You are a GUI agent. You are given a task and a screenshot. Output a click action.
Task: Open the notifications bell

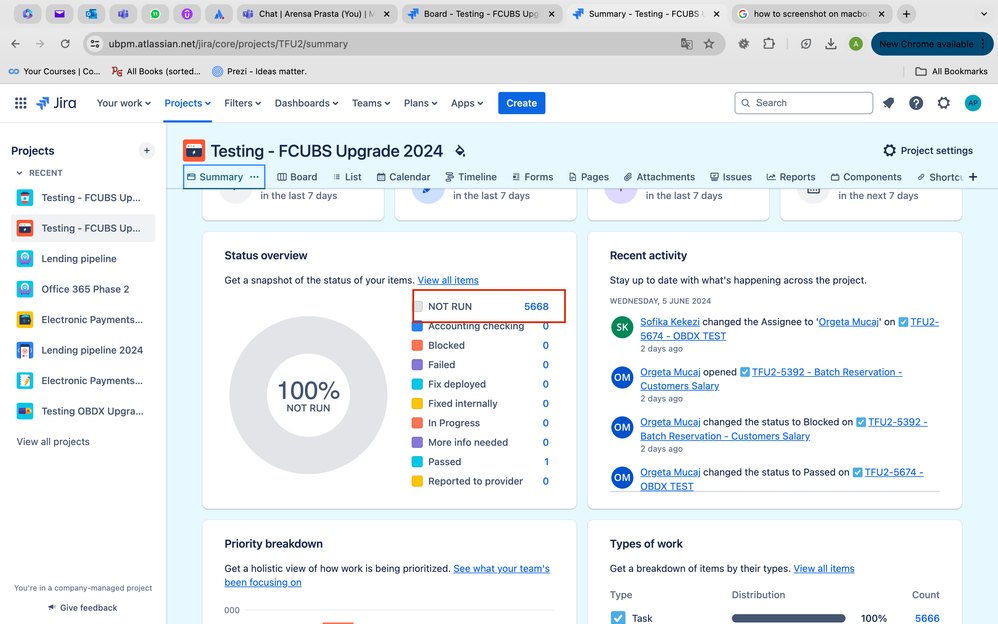[x=889, y=103]
